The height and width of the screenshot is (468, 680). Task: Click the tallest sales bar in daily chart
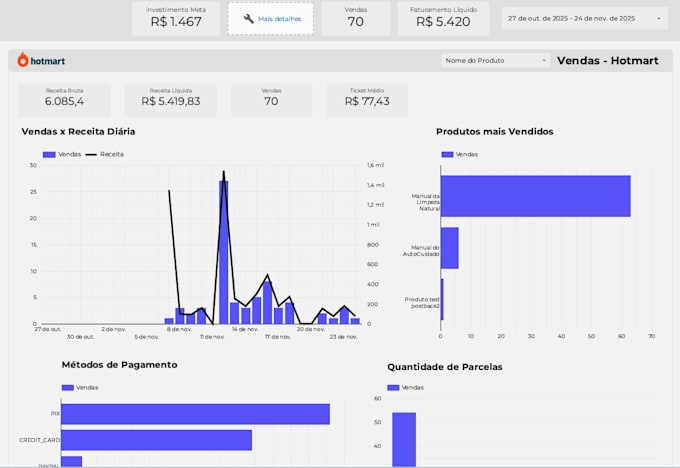pyautogui.click(x=224, y=252)
